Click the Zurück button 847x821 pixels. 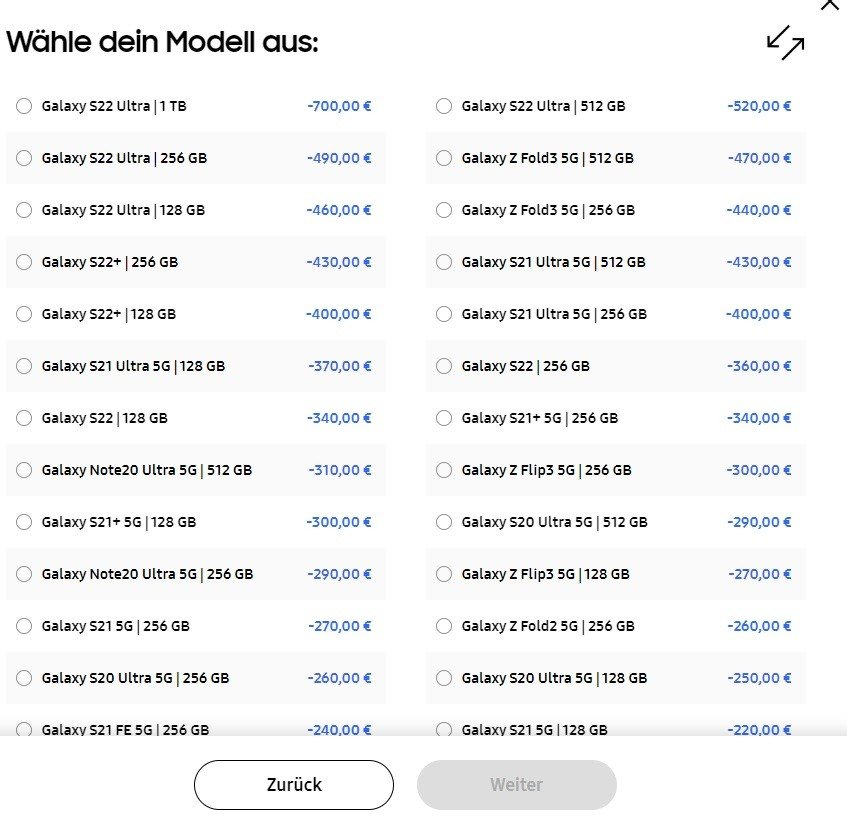tap(294, 785)
